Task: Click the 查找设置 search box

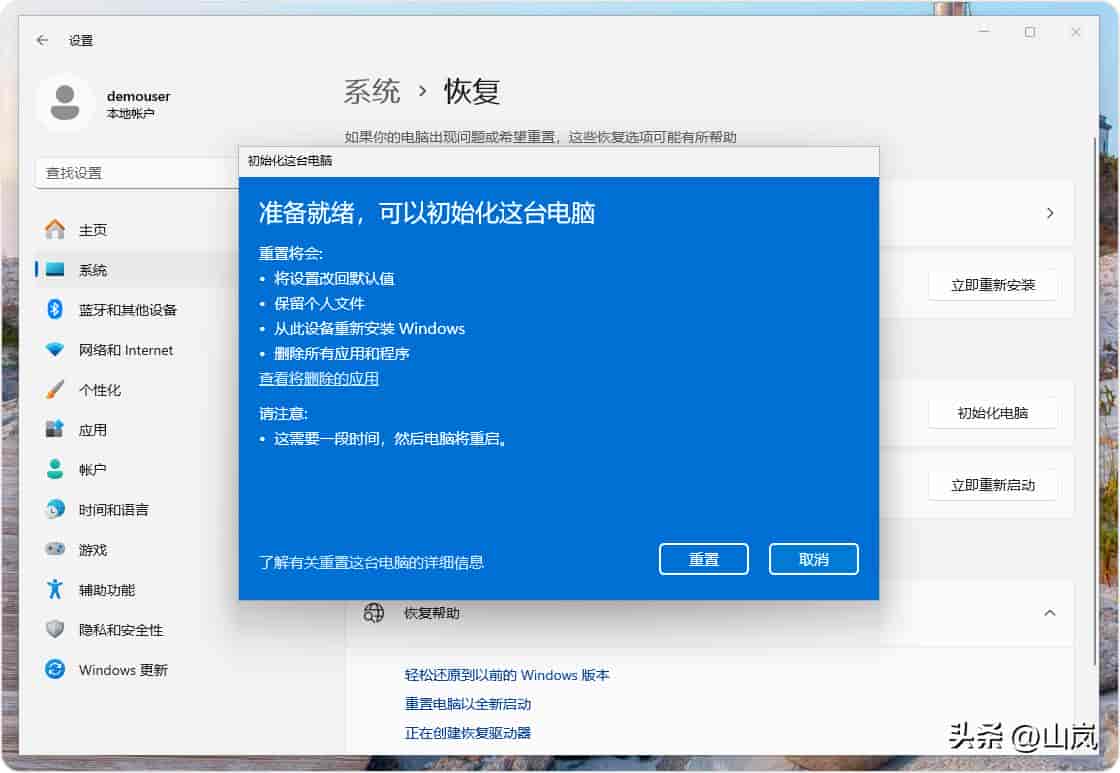Action: 136,173
